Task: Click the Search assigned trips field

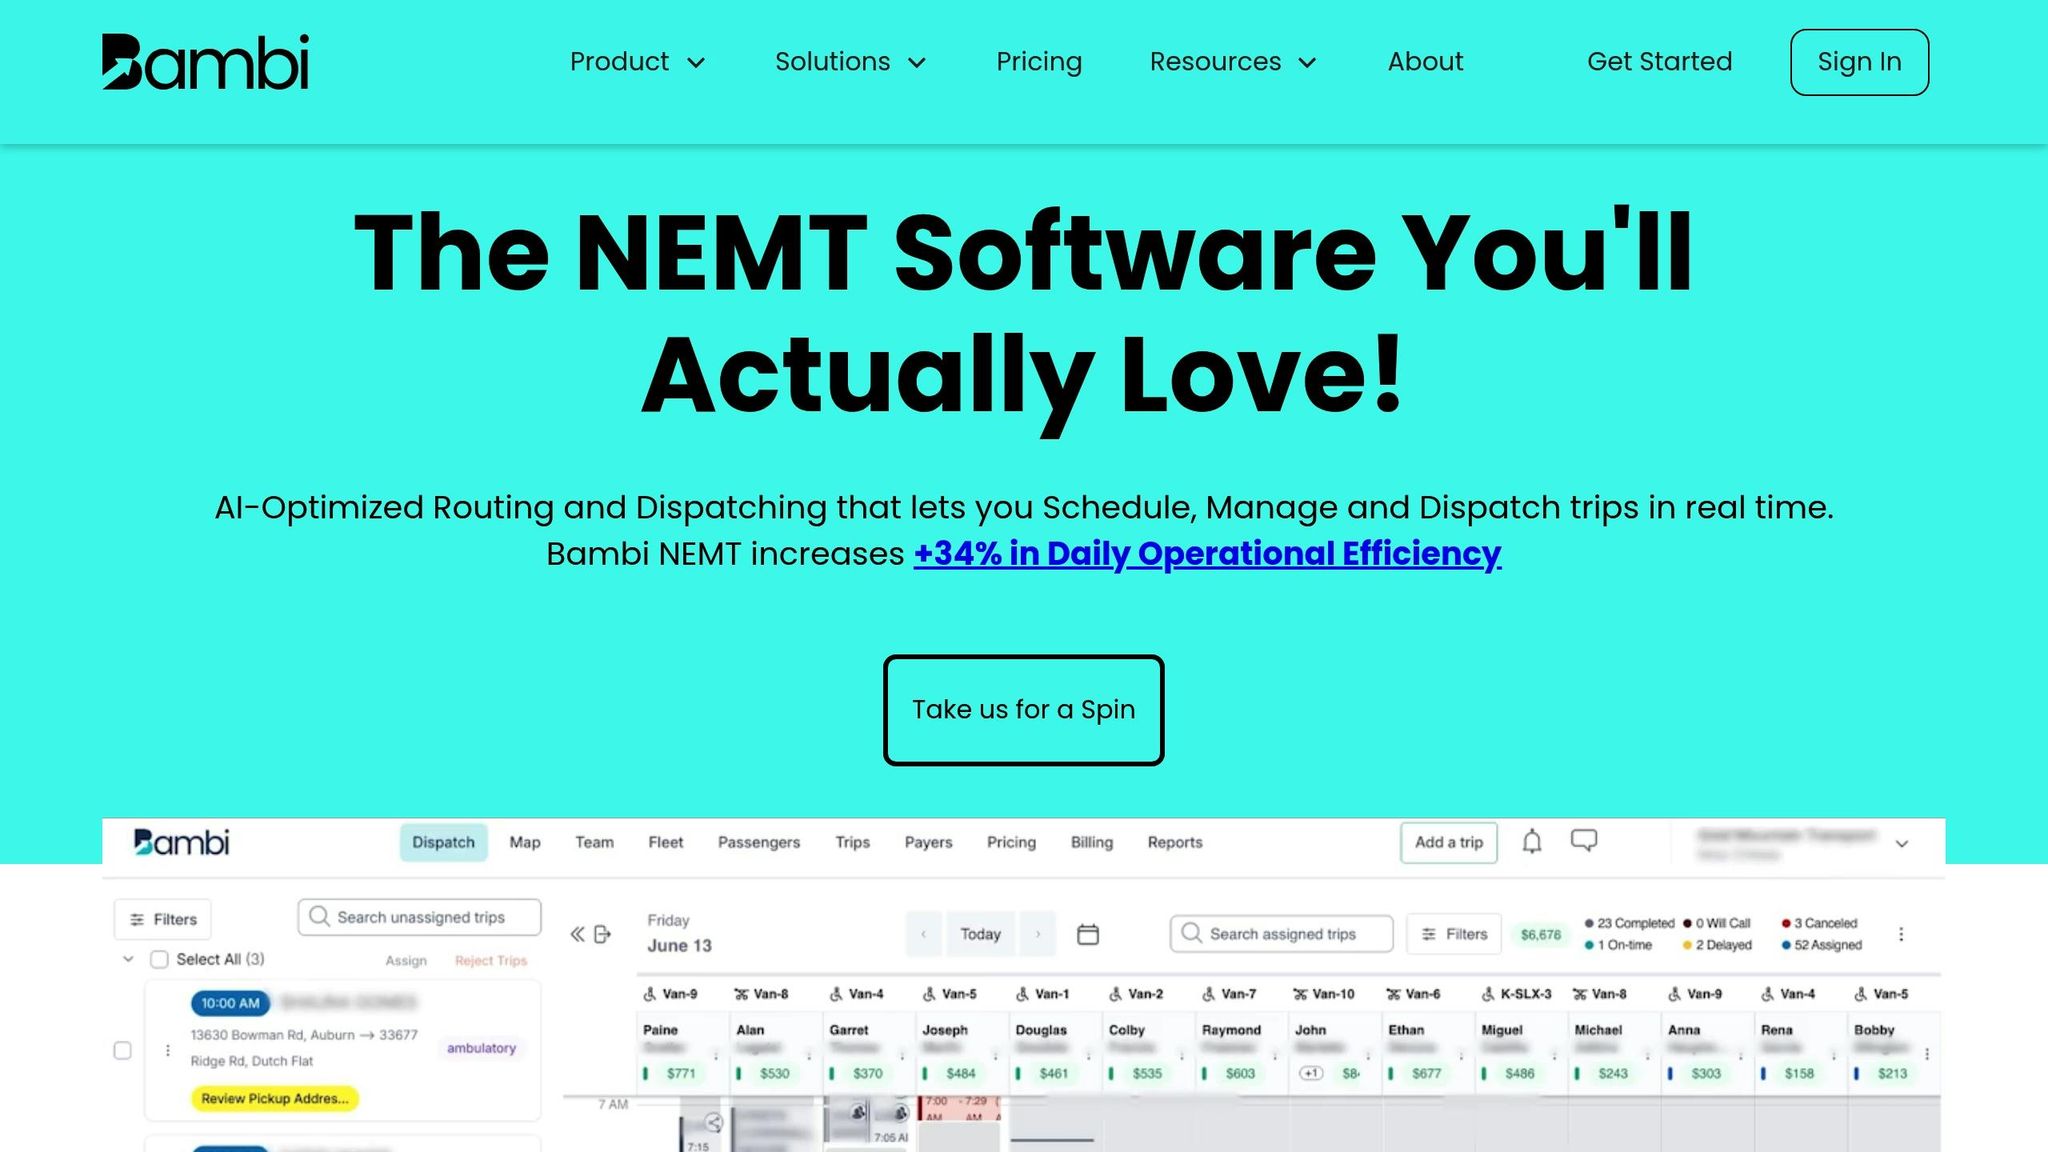Action: [x=1282, y=934]
